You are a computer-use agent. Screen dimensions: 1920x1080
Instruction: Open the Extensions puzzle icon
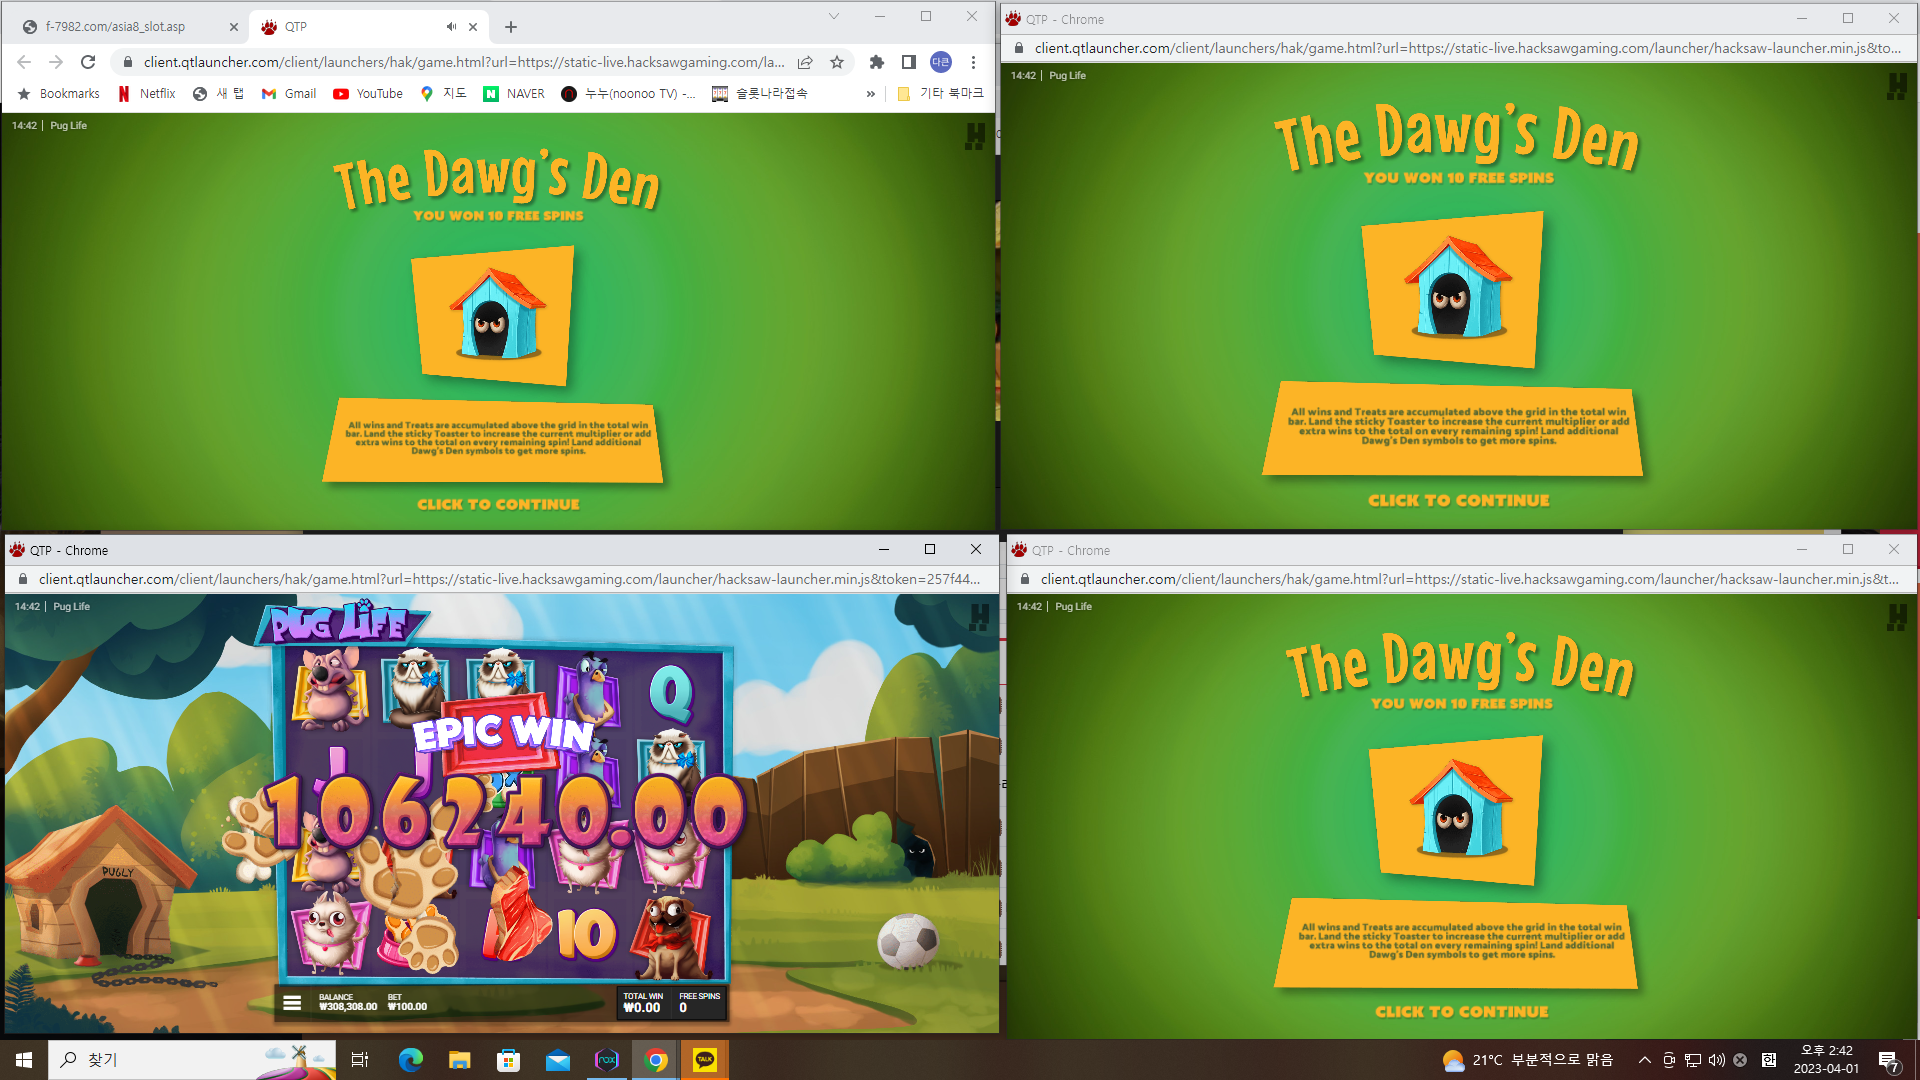877,62
